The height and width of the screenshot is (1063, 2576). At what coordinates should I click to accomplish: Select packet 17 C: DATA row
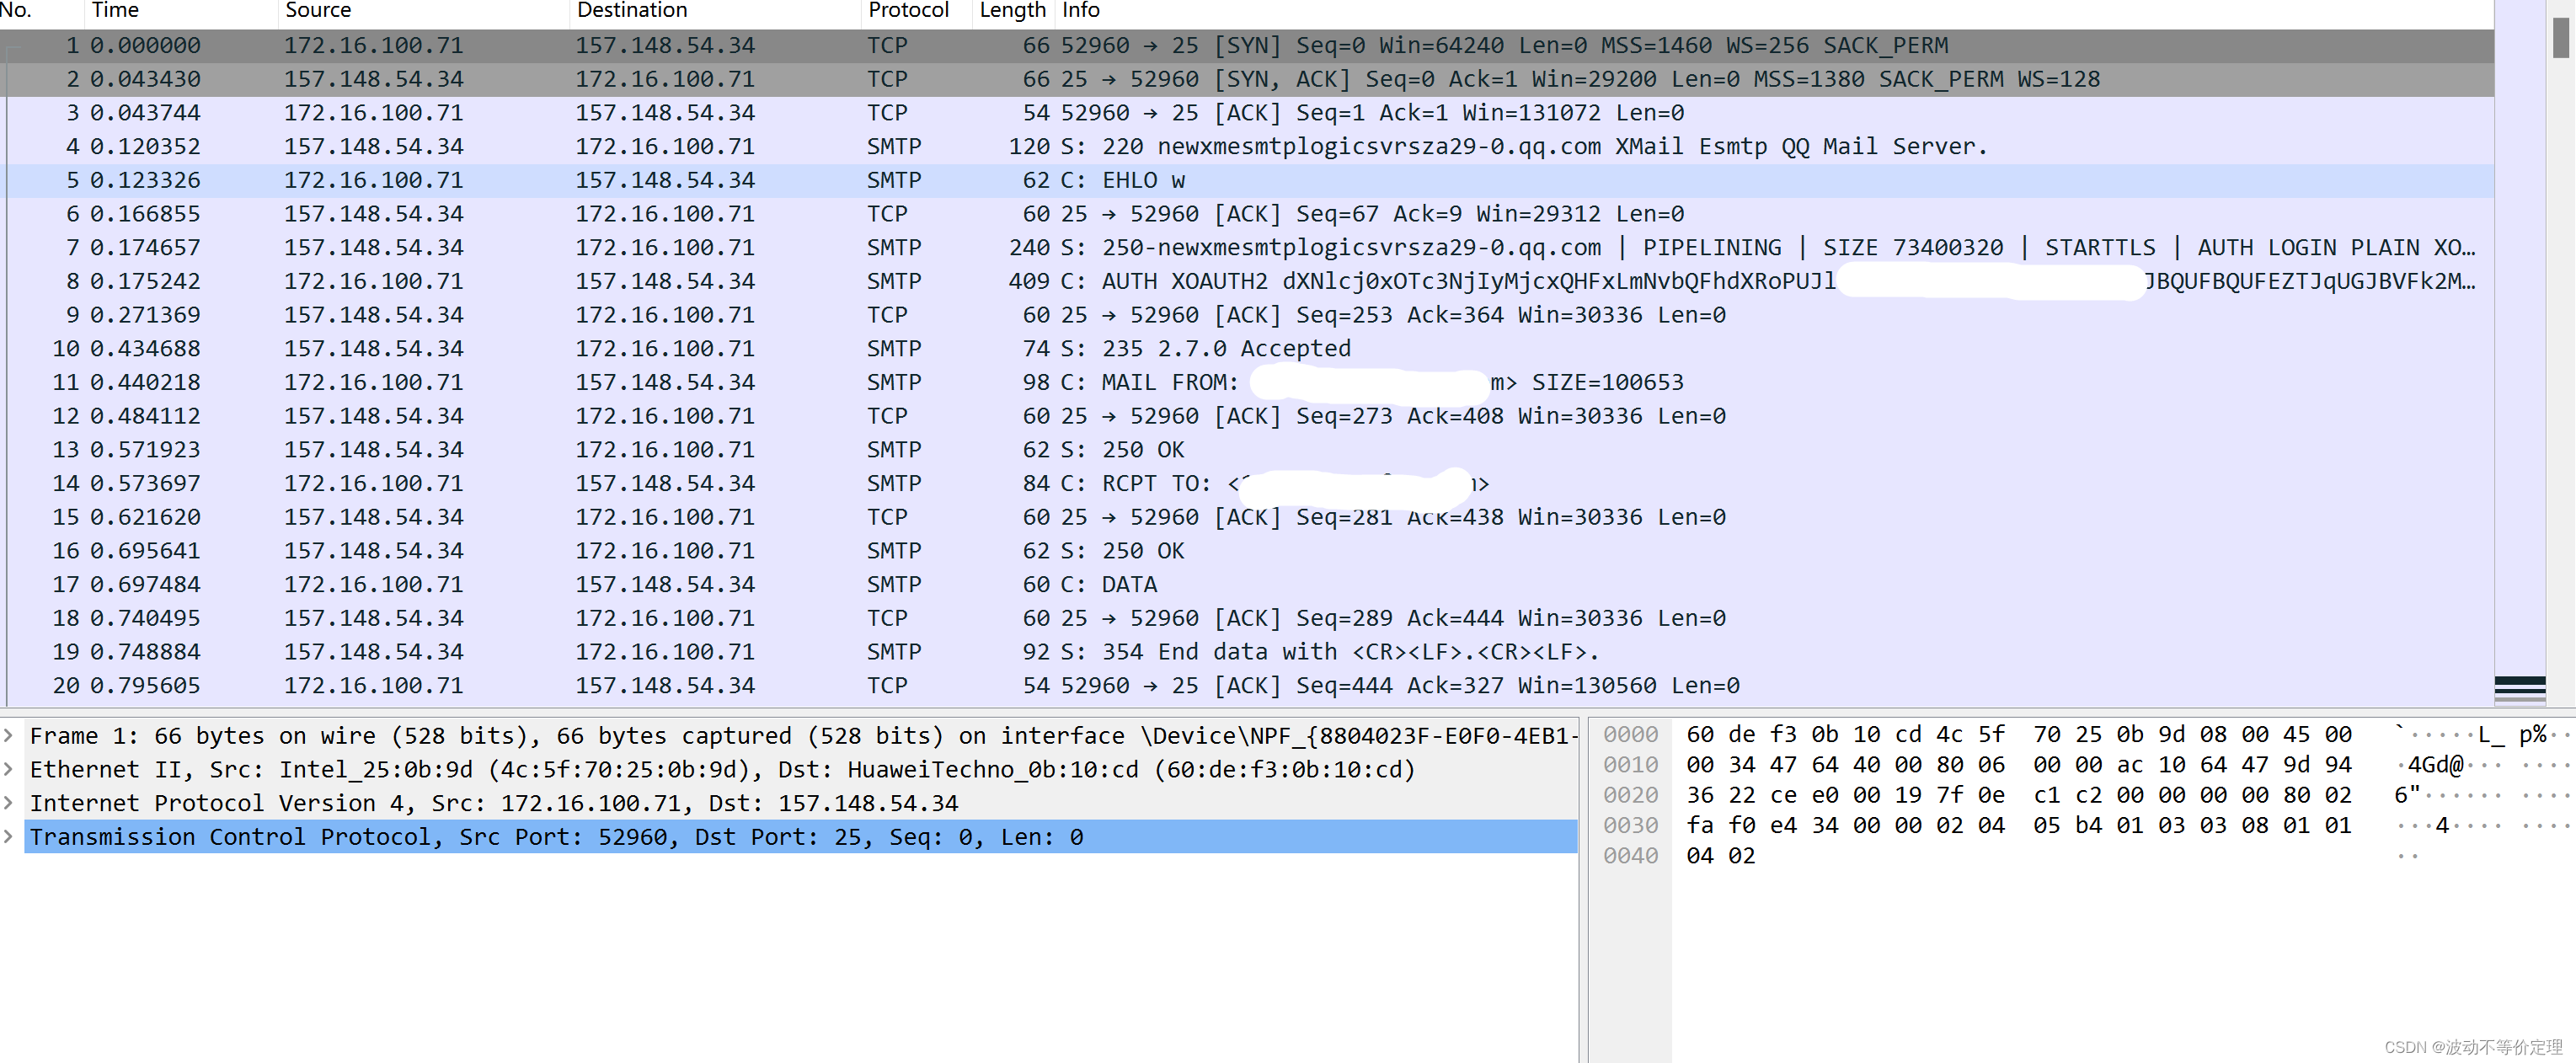click(1247, 585)
